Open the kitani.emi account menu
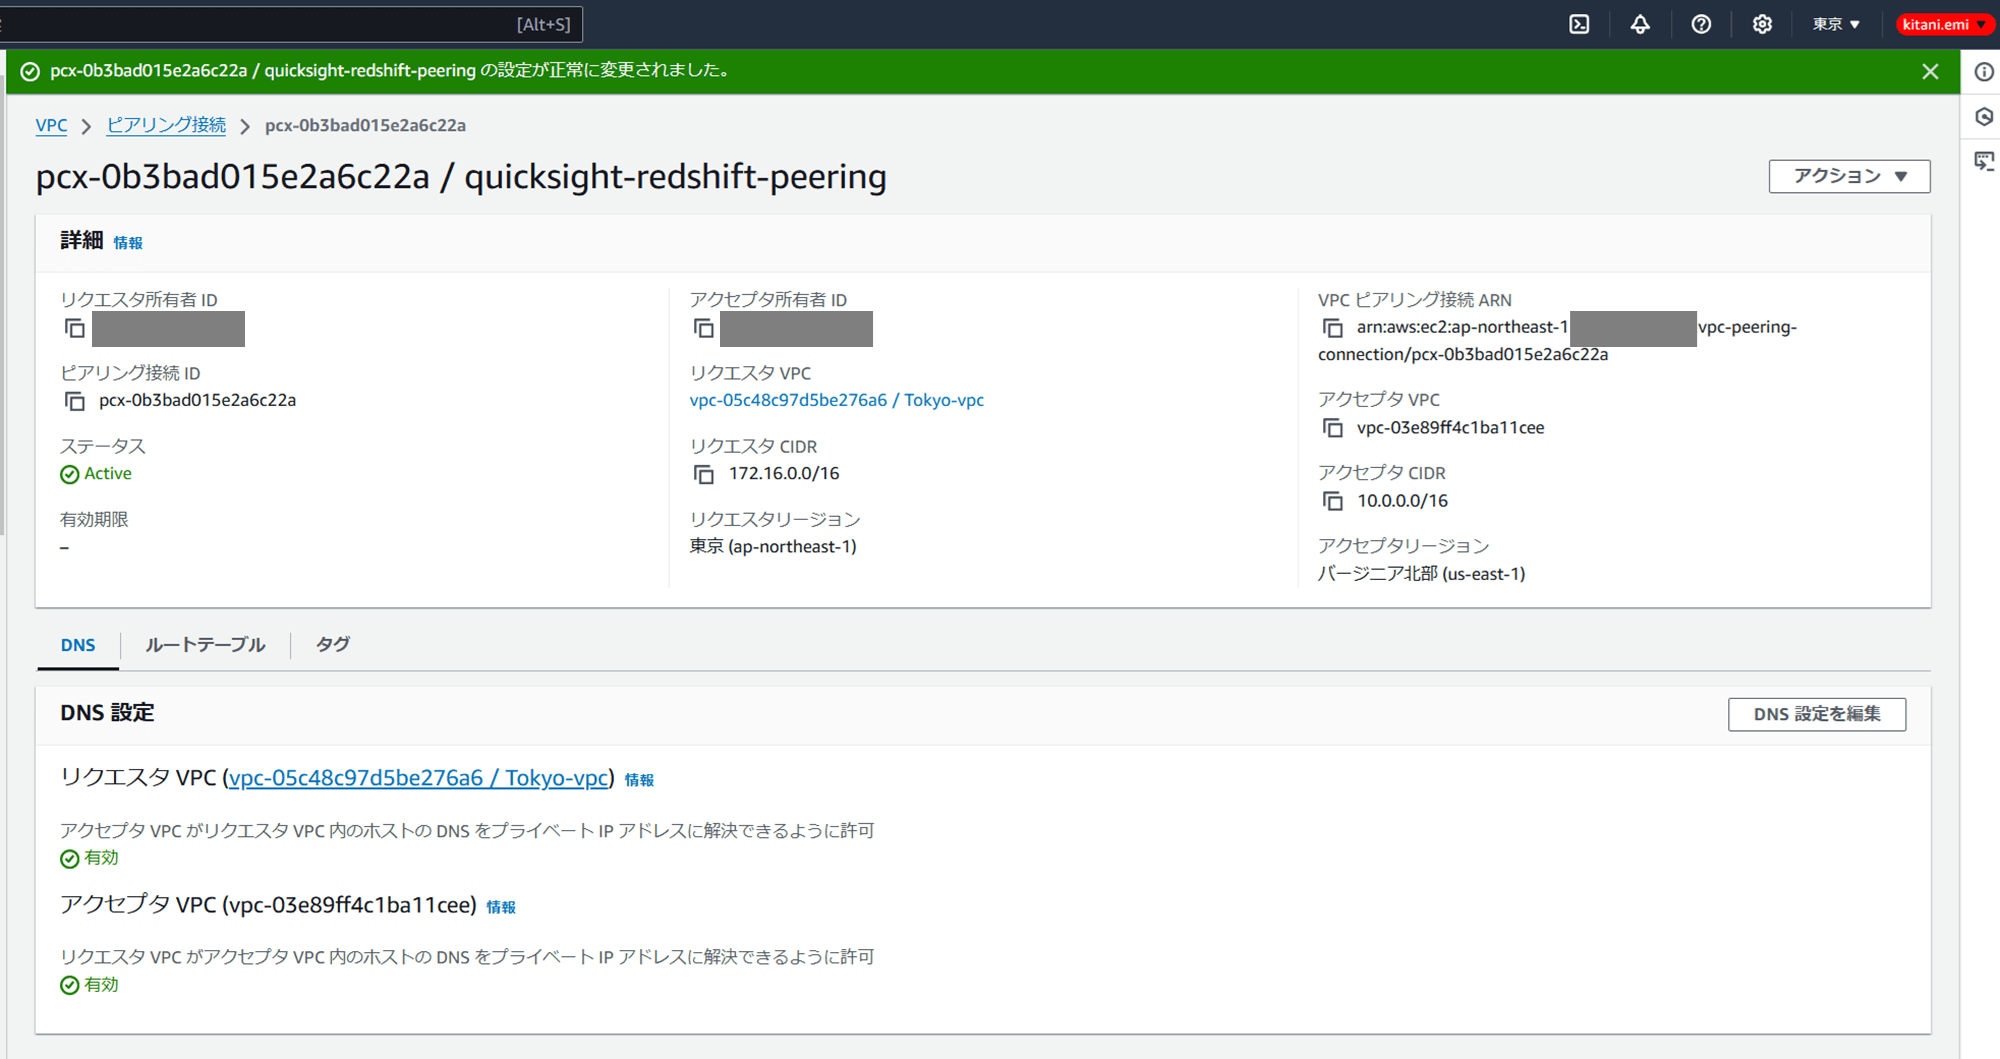This screenshot has height=1059, width=2000. pyautogui.click(x=1943, y=24)
